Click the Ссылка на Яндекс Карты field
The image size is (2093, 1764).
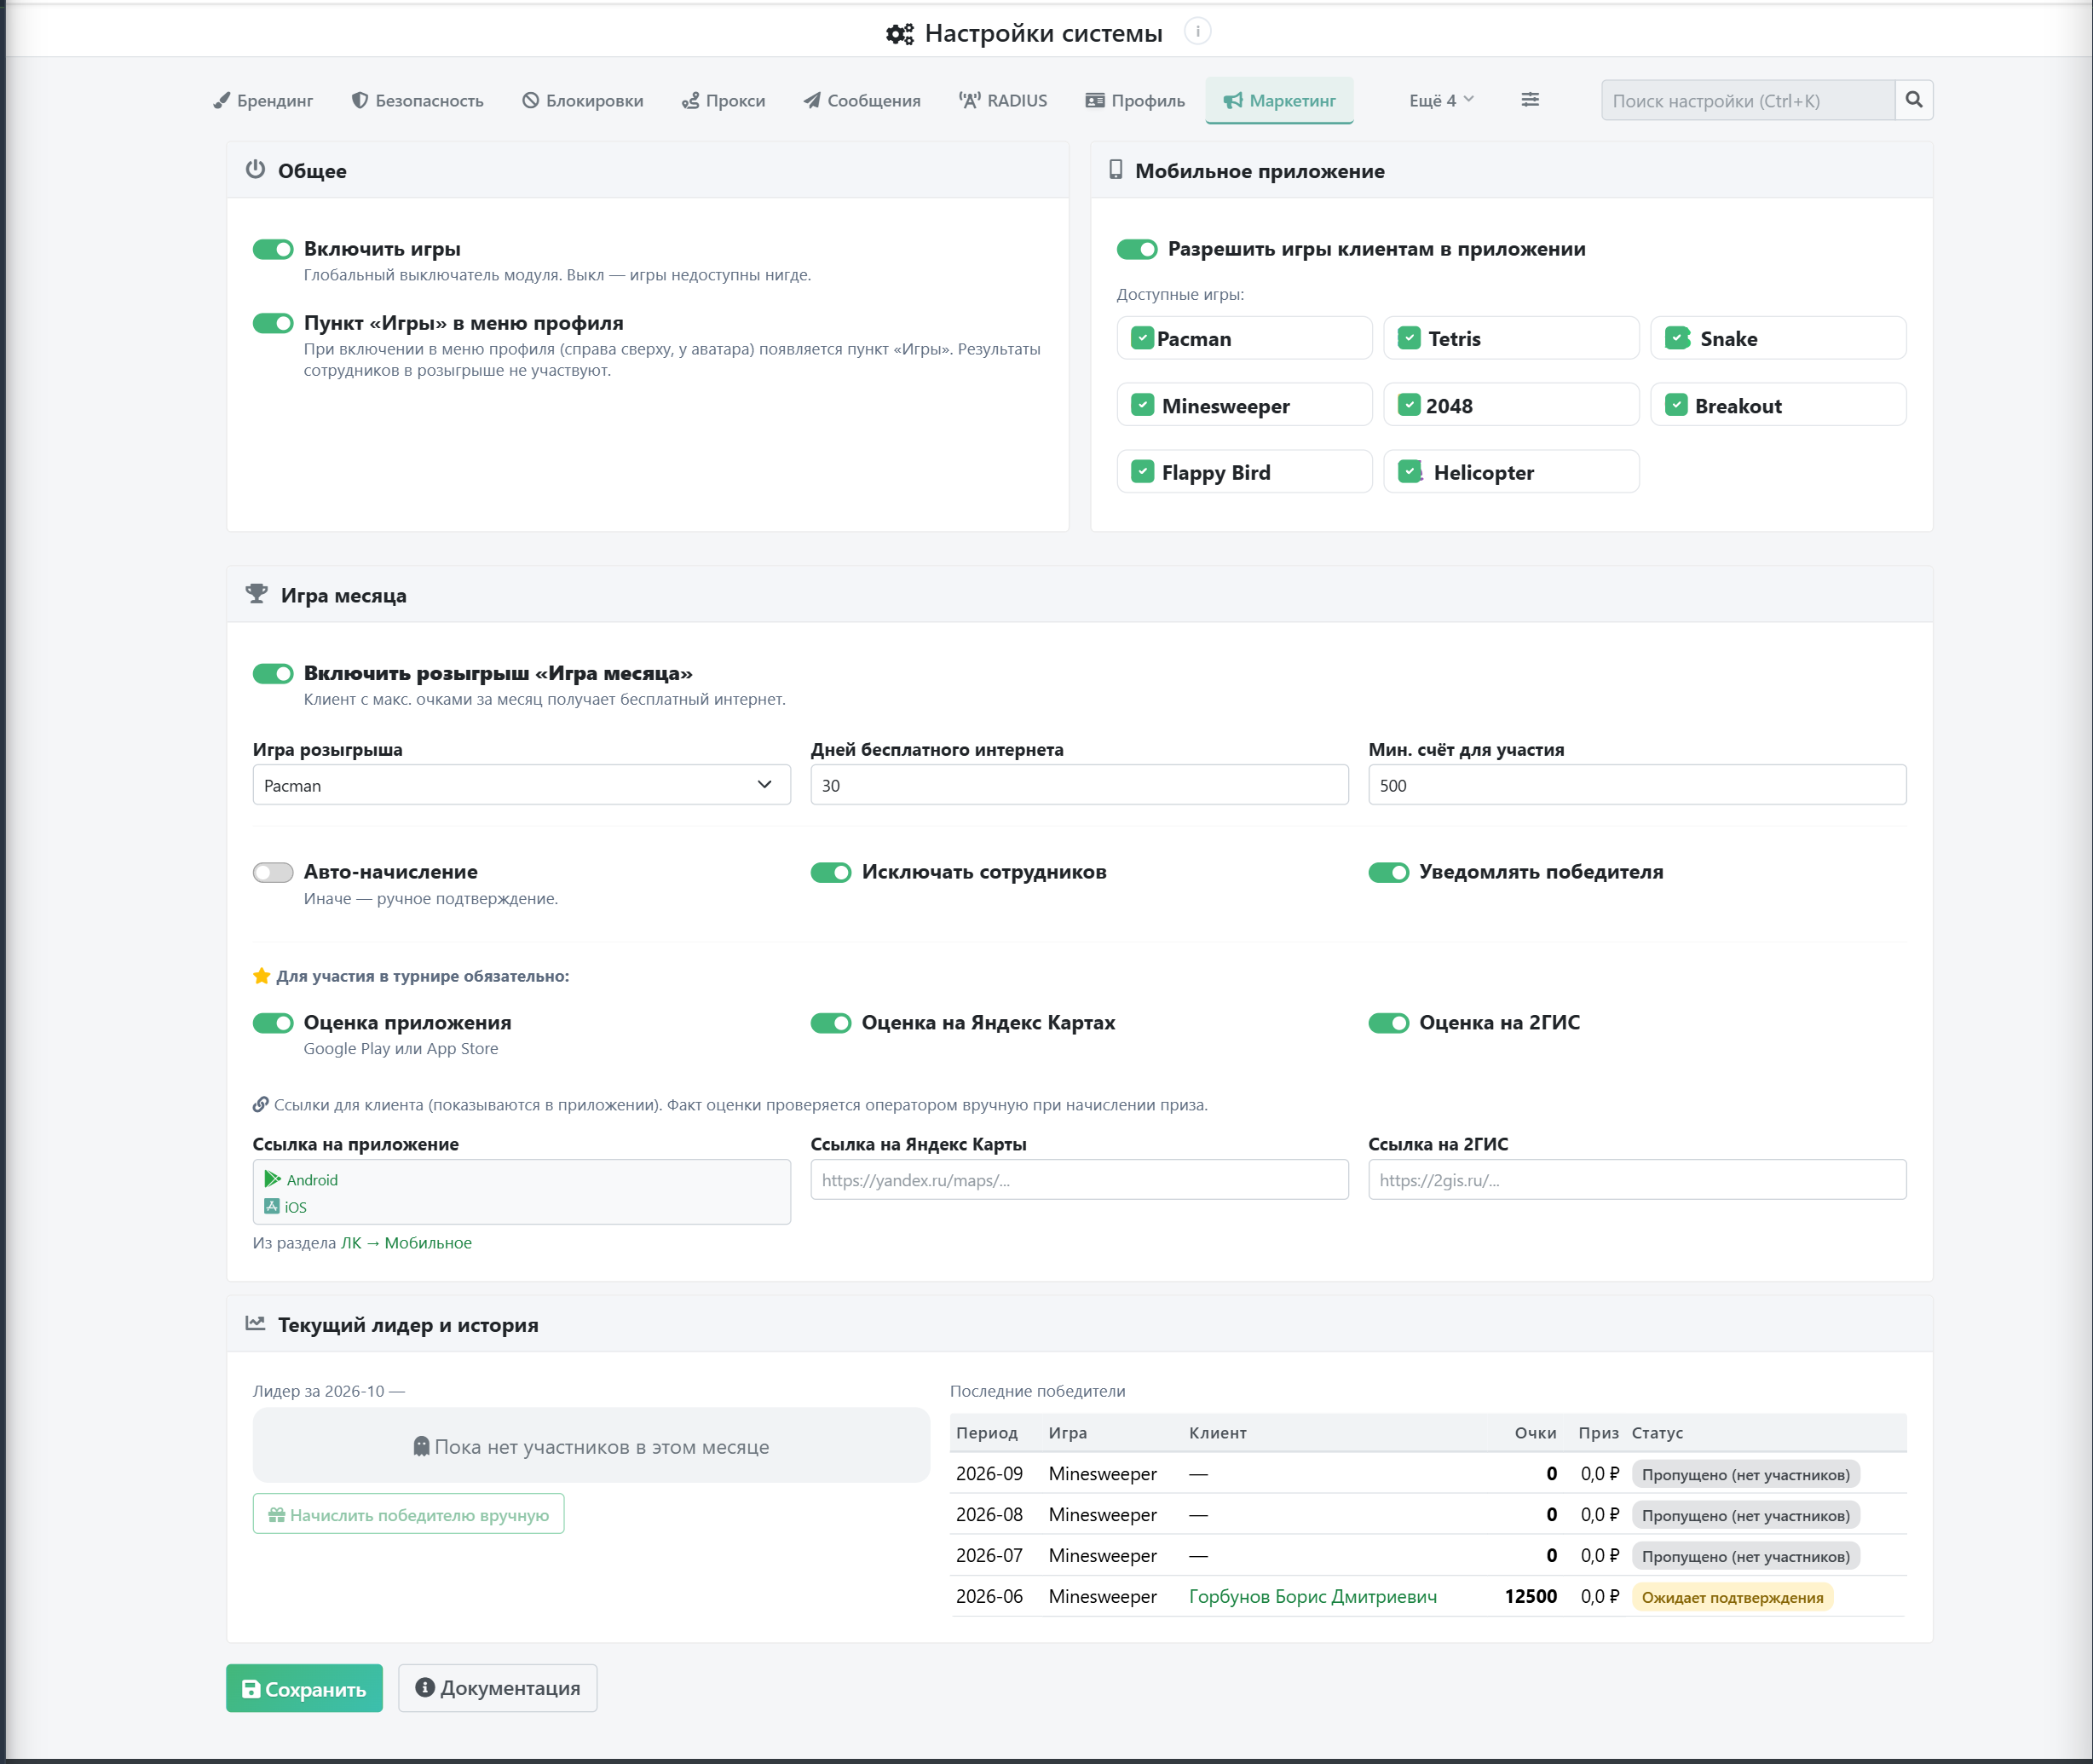[1079, 1180]
